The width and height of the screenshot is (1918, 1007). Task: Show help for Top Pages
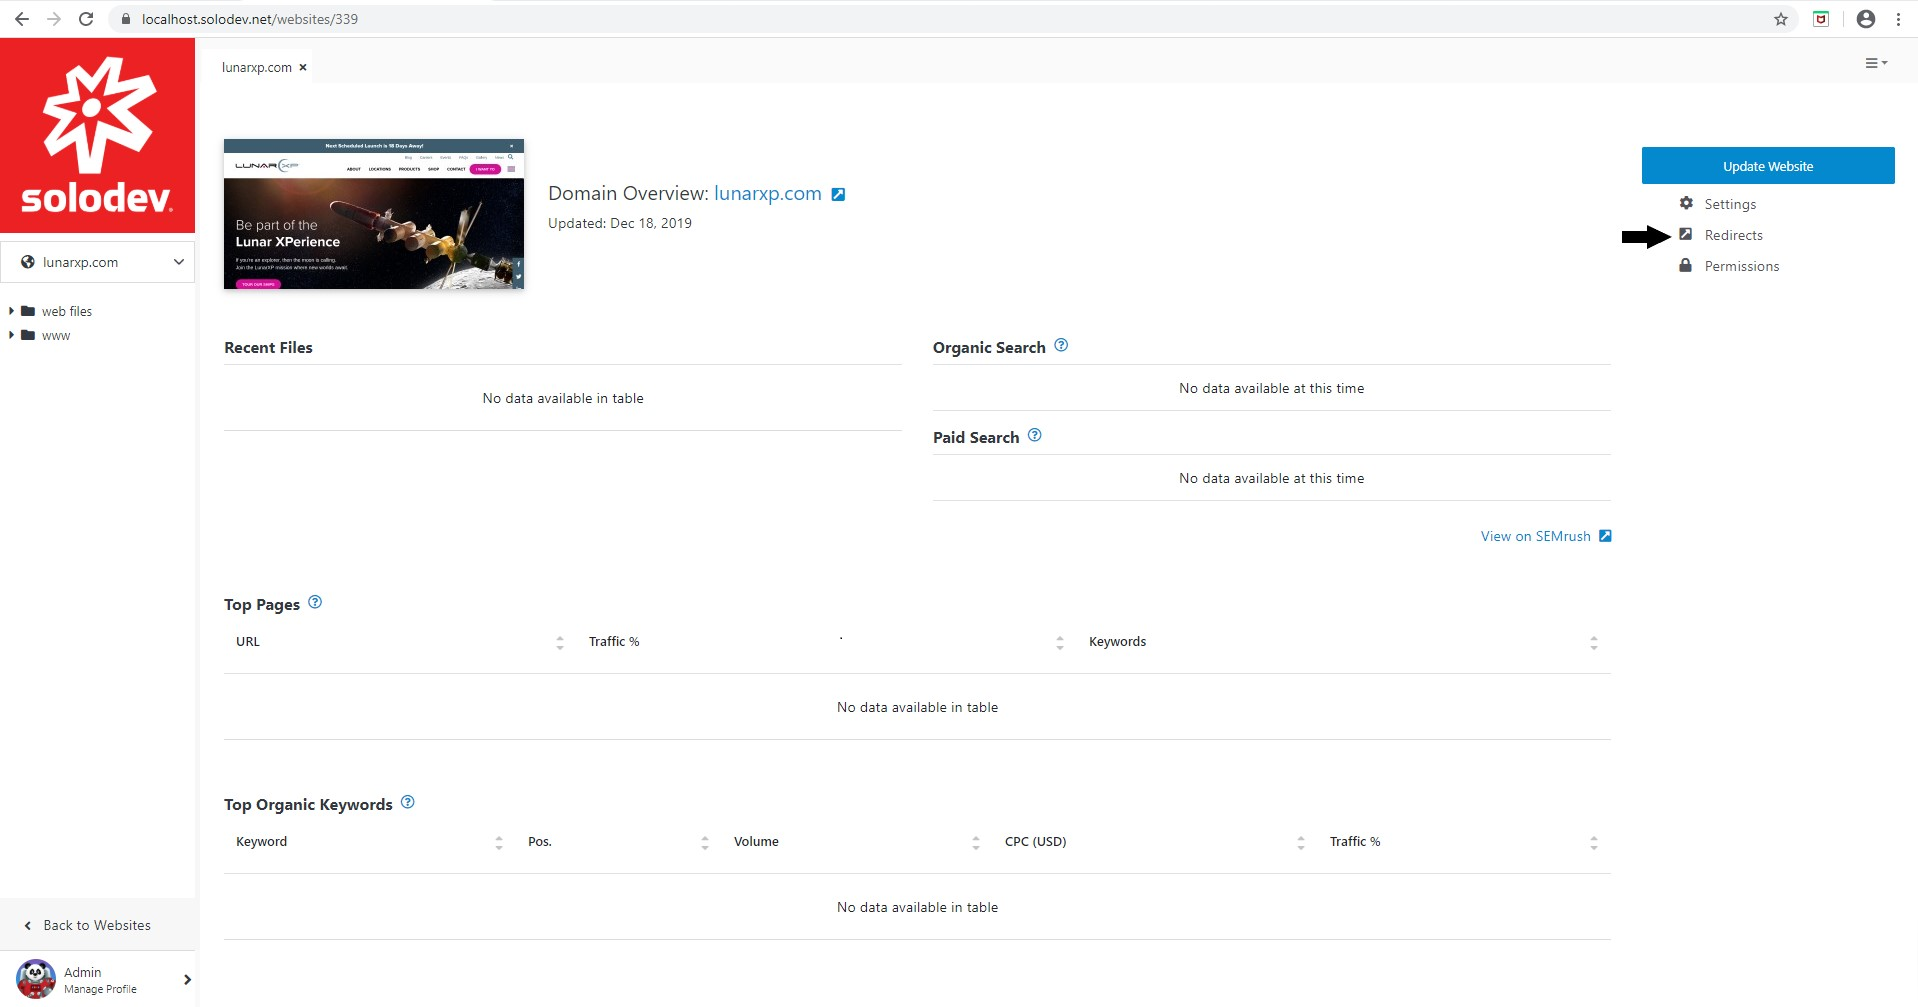[315, 602]
